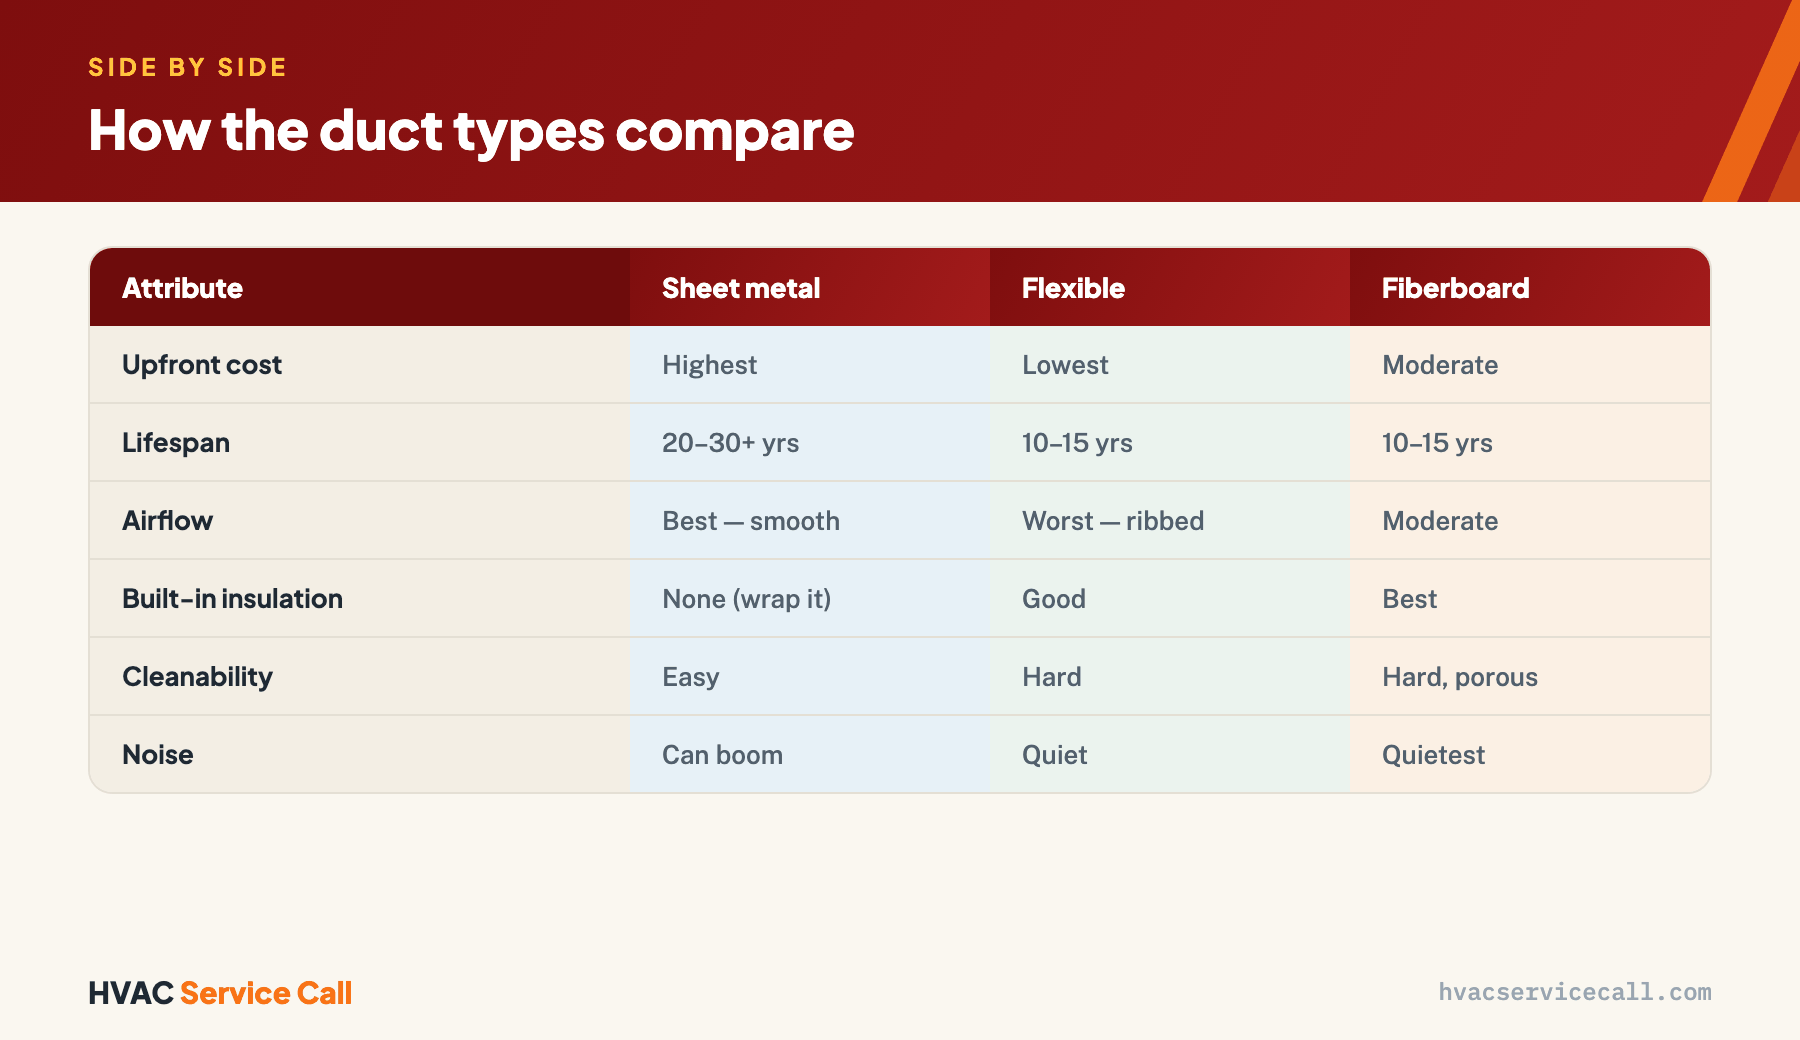Click the '20–30+ yrs' lifespan cell

pyautogui.click(x=810, y=443)
